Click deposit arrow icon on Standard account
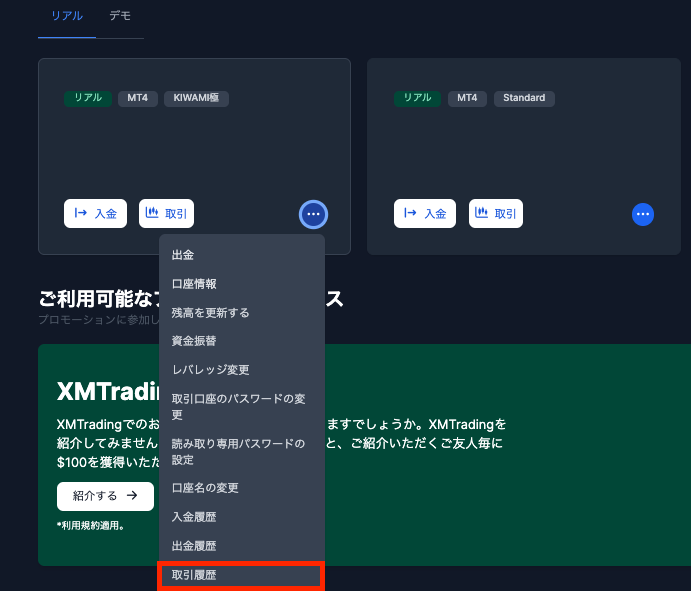The height and width of the screenshot is (591, 691). [x=410, y=213]
